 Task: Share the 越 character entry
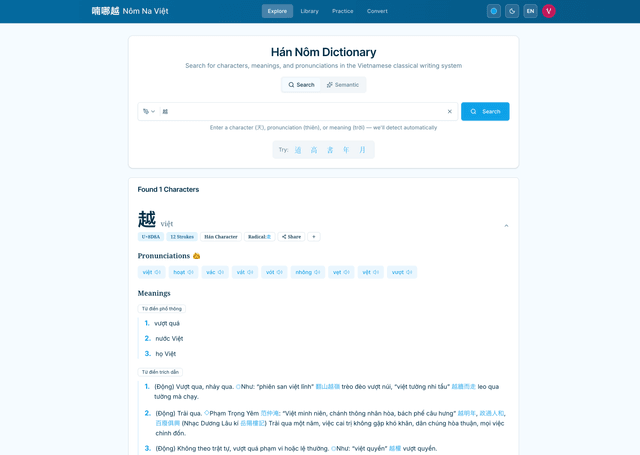coord(291,237)
